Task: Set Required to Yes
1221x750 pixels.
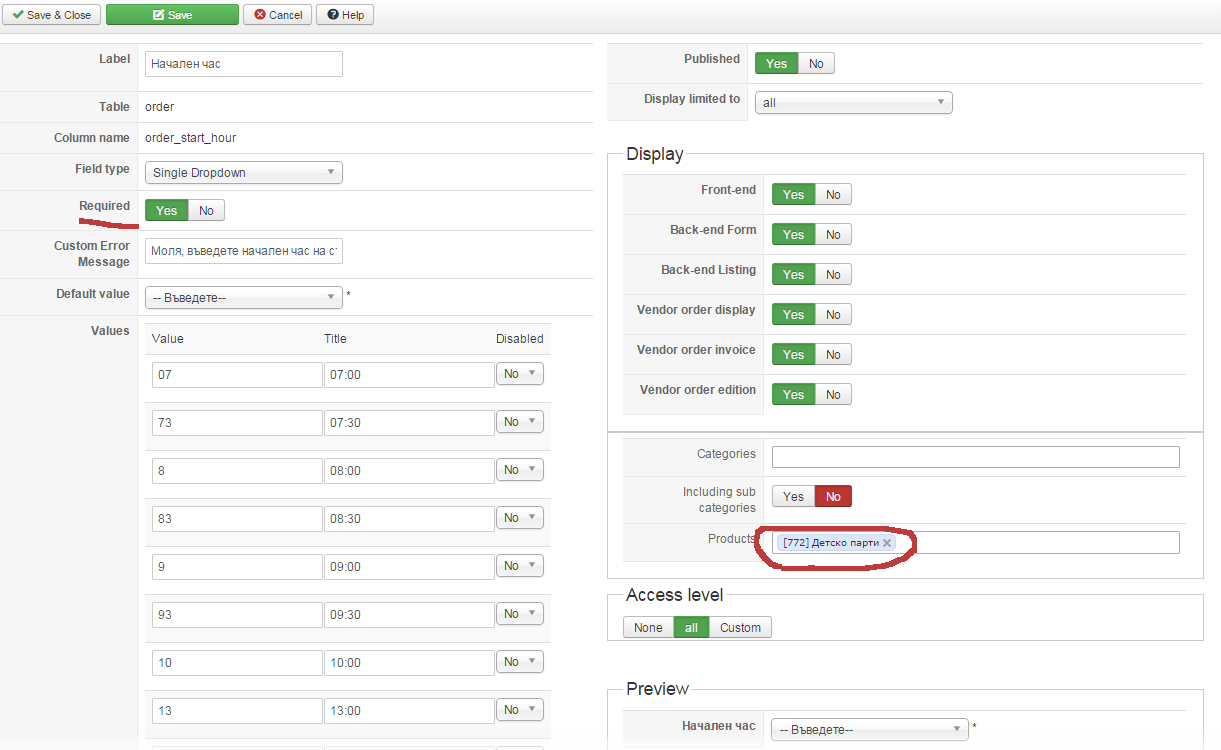Action: point(166,211)
